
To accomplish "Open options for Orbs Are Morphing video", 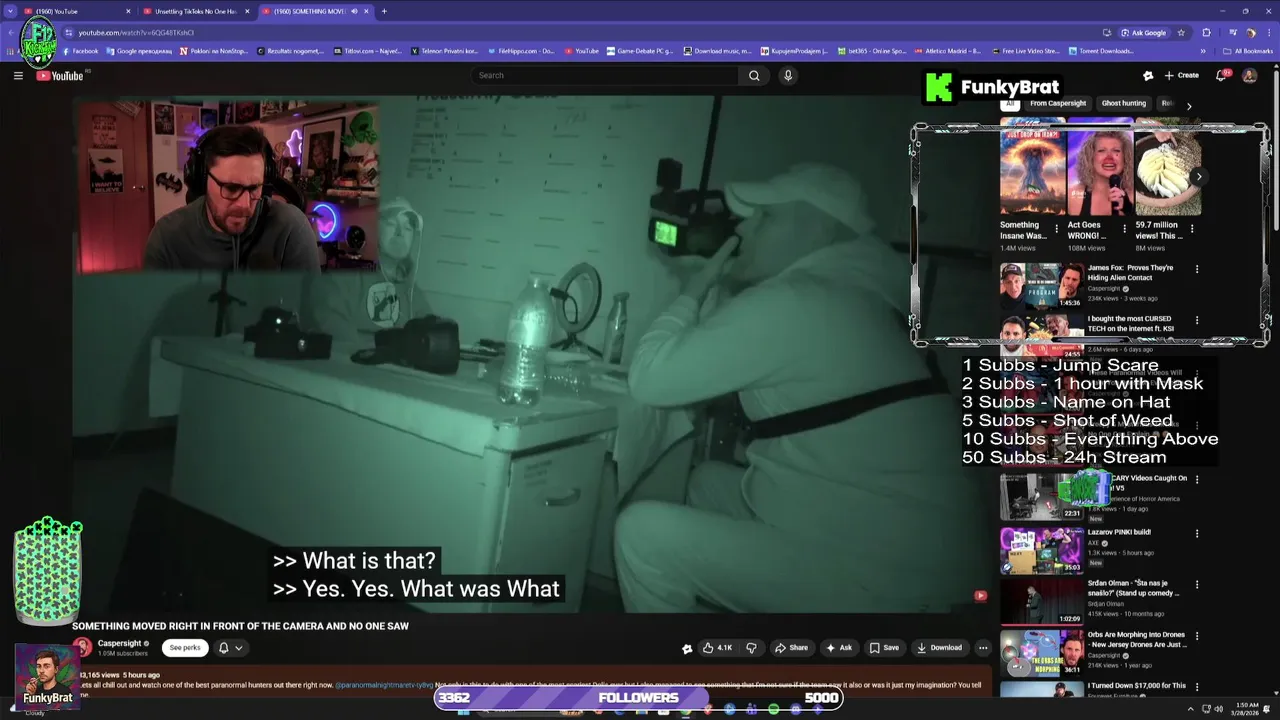I will 1196,636.
